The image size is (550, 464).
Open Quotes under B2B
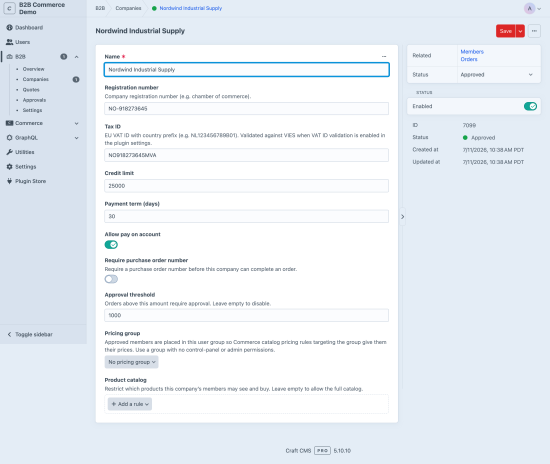point(31,90)
